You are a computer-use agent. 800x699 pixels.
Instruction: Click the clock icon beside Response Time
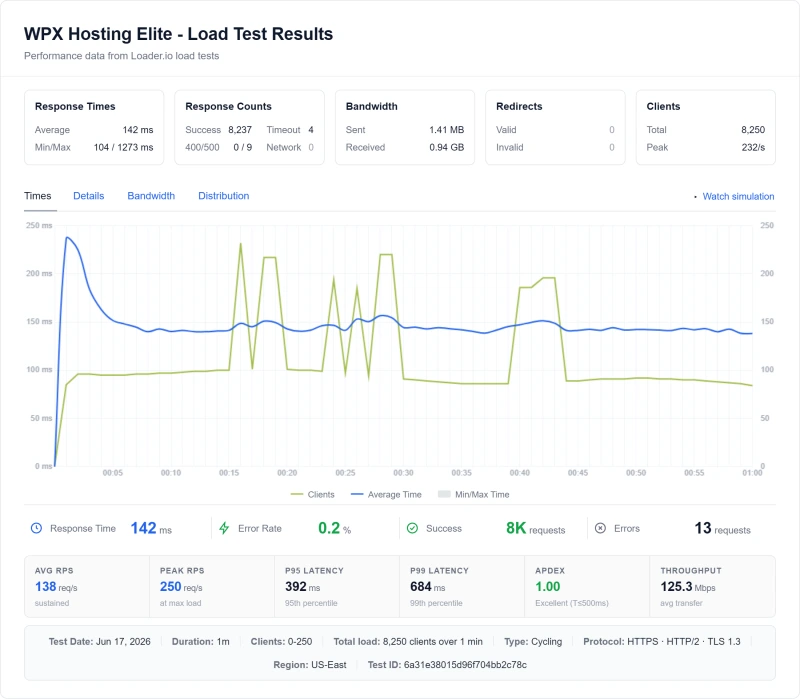click(x=36, y=528)
